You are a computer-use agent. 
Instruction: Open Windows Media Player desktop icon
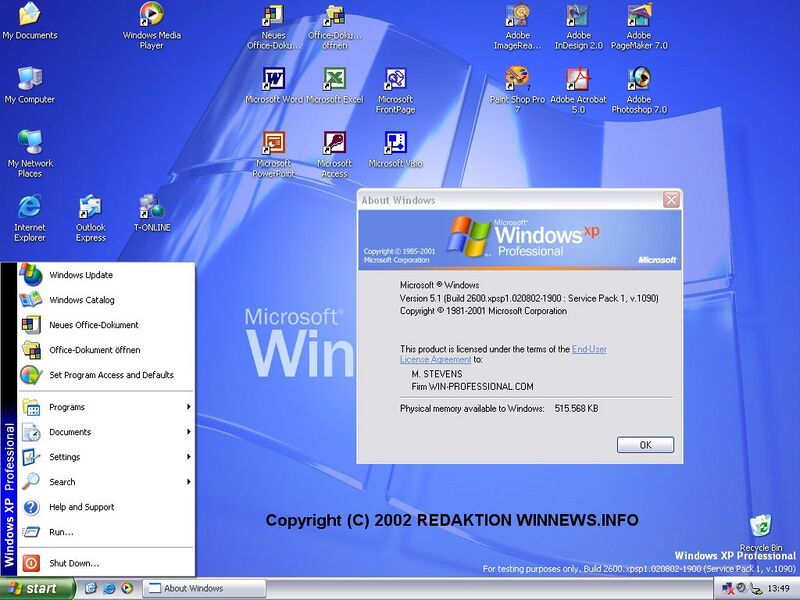pyautogui.click(x=151, y=15)
